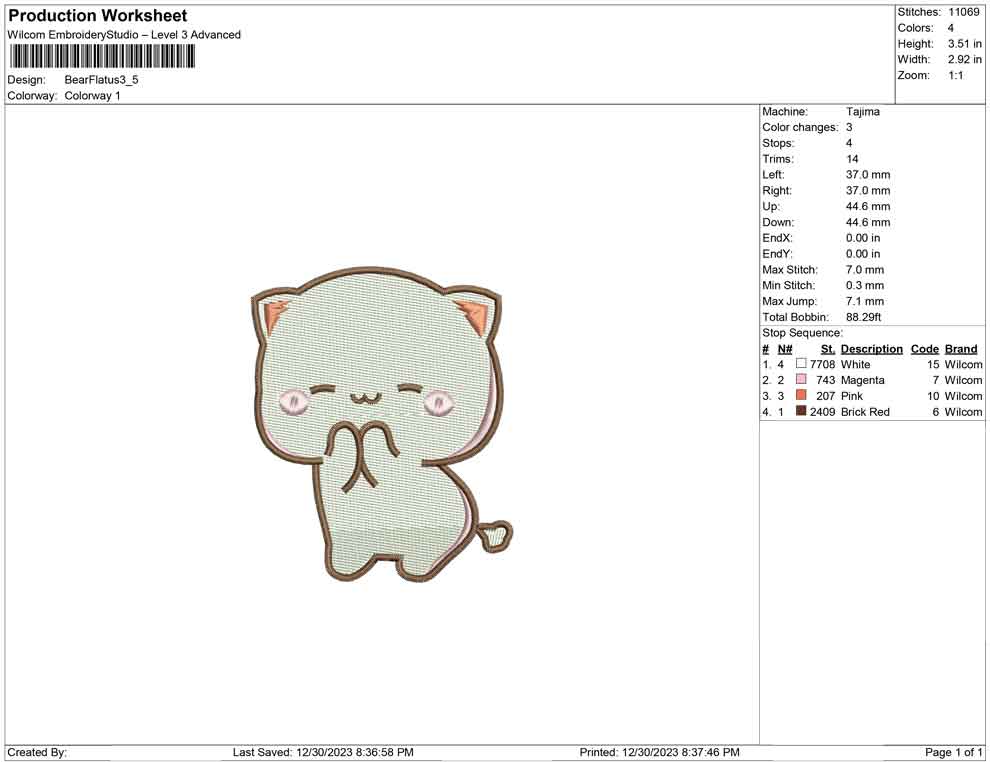Viewport: 990px width, 762px height.
Task: Select design name 'BearFlatus3_5'
Action: (x=101, y=80)
